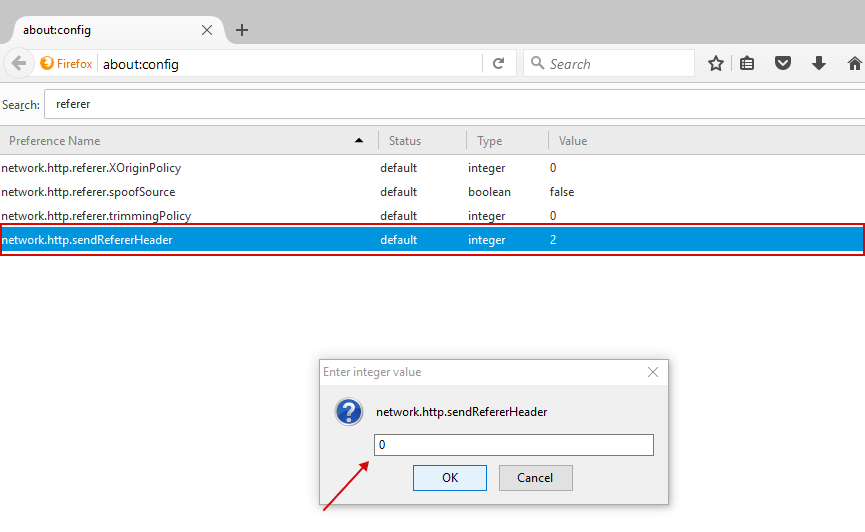Click the Pocket save icon
This screenshot has width=865, height=532.
click(x=784, y=64)
